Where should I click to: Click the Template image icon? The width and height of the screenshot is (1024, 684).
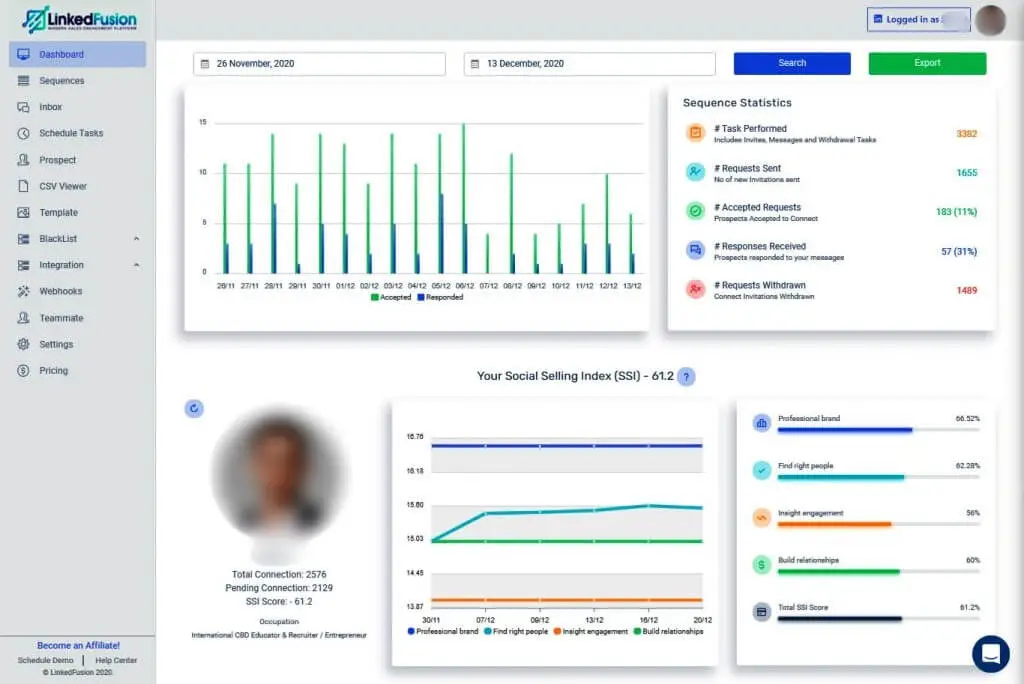[24, 212]
